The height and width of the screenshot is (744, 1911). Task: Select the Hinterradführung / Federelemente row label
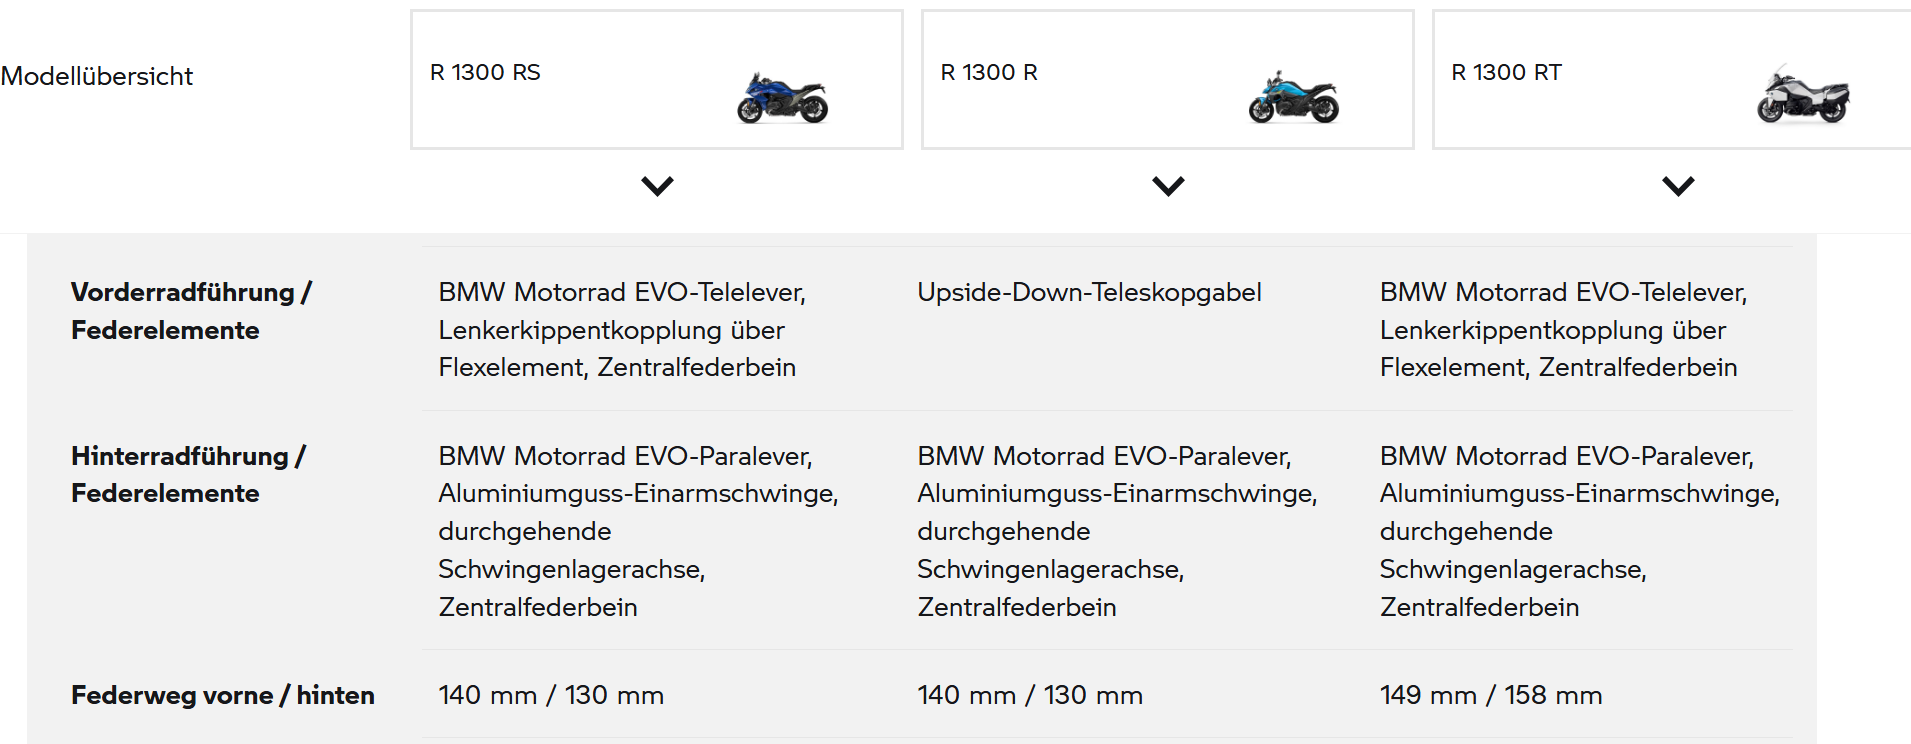click(188, 474)
